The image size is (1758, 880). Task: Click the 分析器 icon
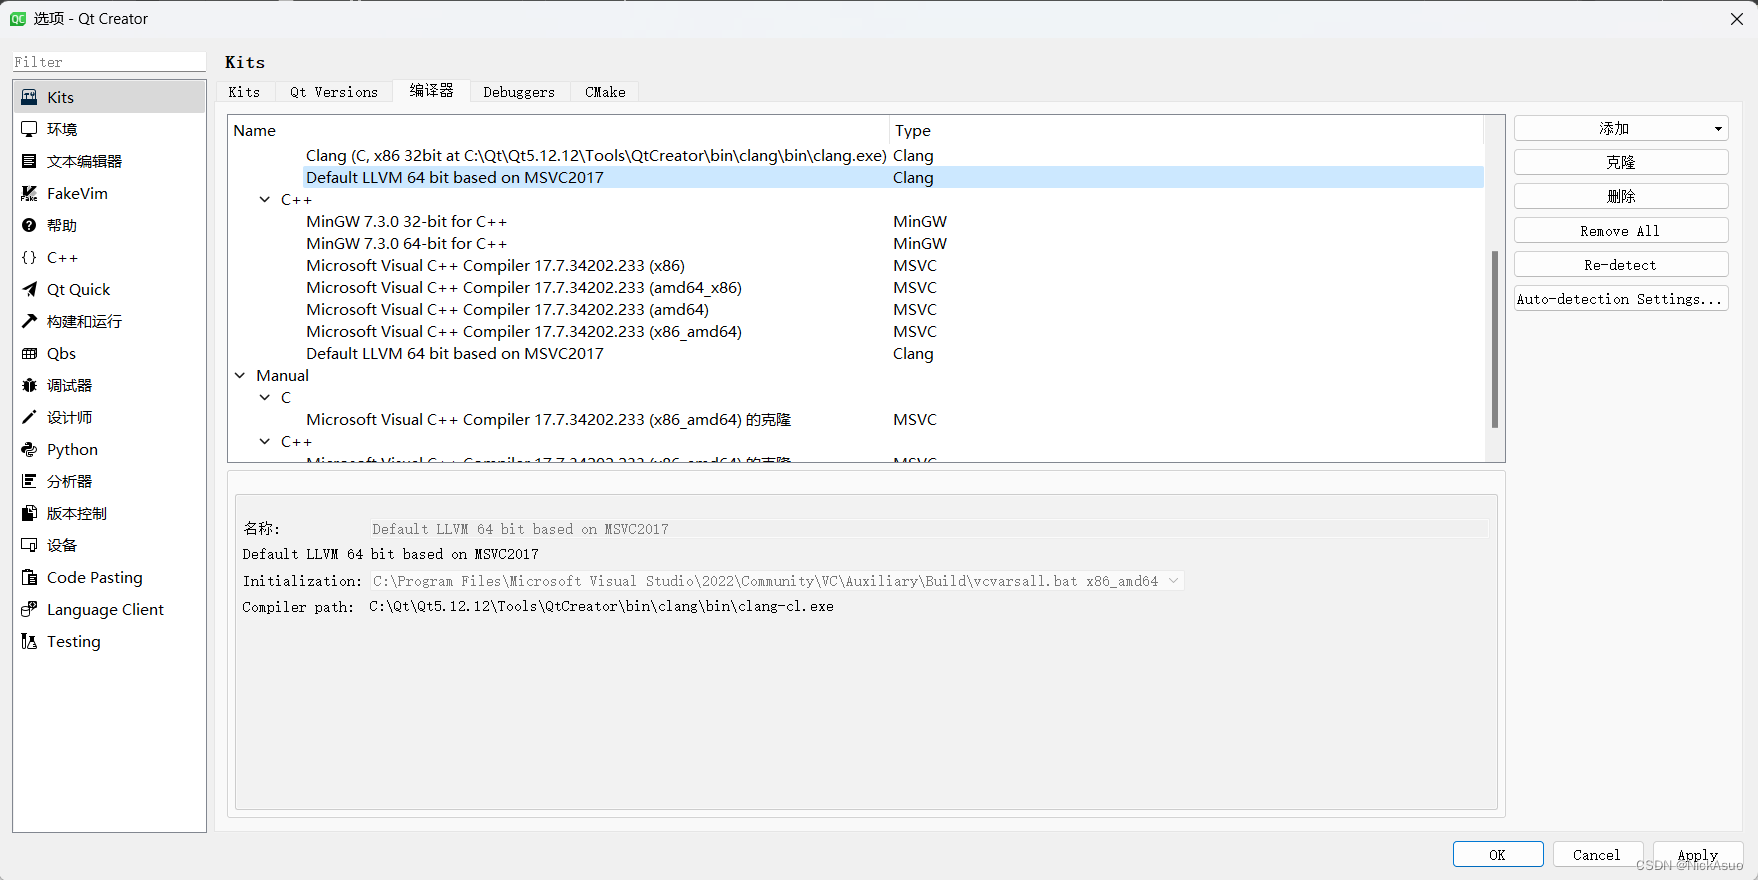coord(29,481)
